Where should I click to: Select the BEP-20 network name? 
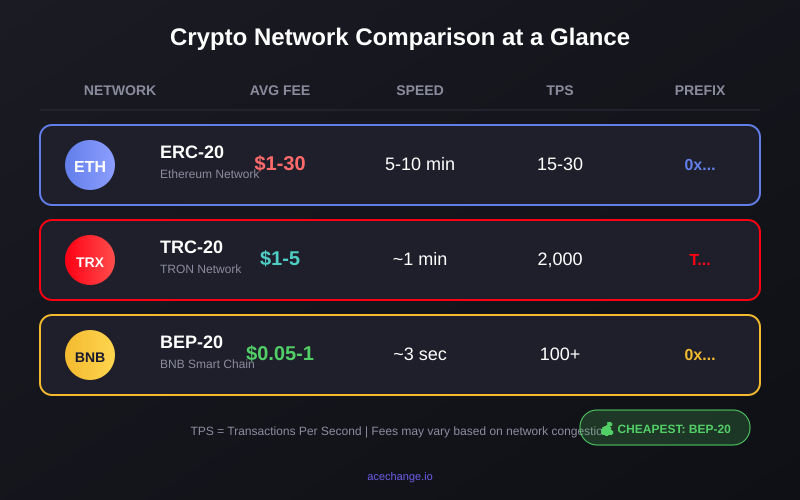pyautogui.click(x=191, y=342)
